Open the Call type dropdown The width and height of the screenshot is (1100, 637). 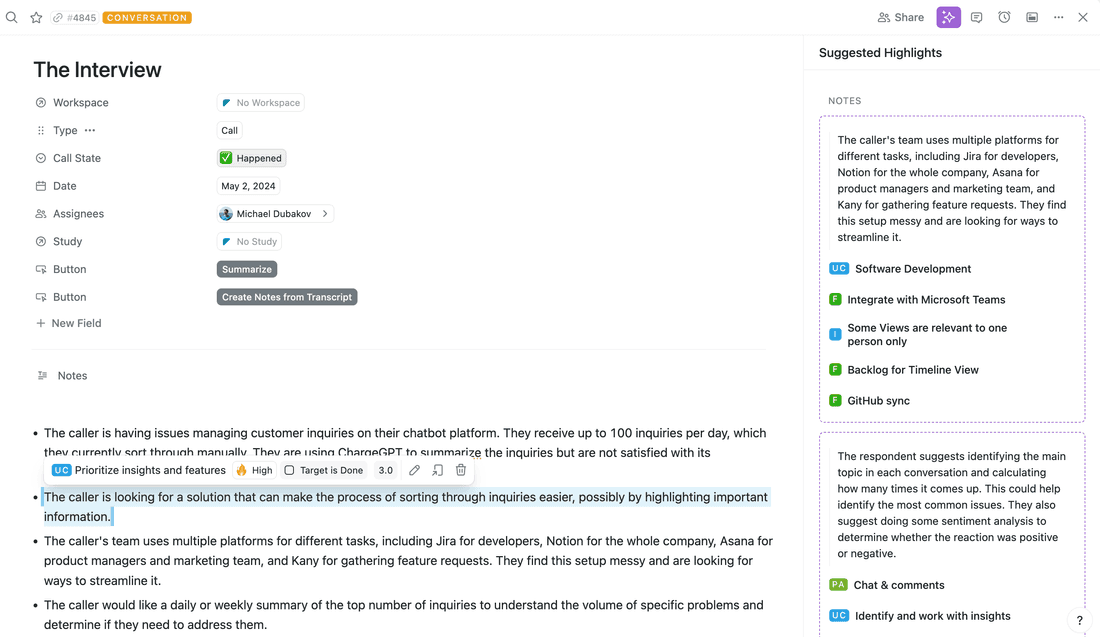229,130
